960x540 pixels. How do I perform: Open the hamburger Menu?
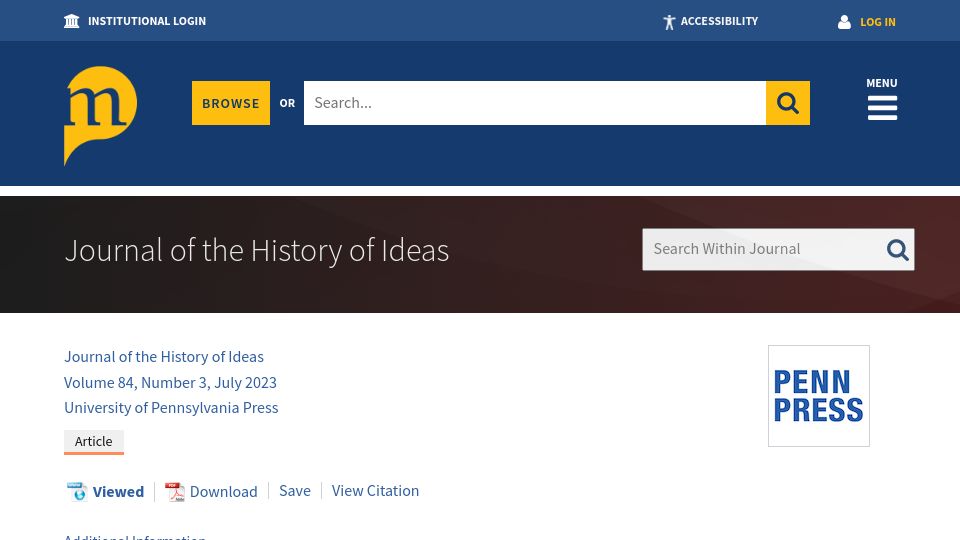point(882,99)
